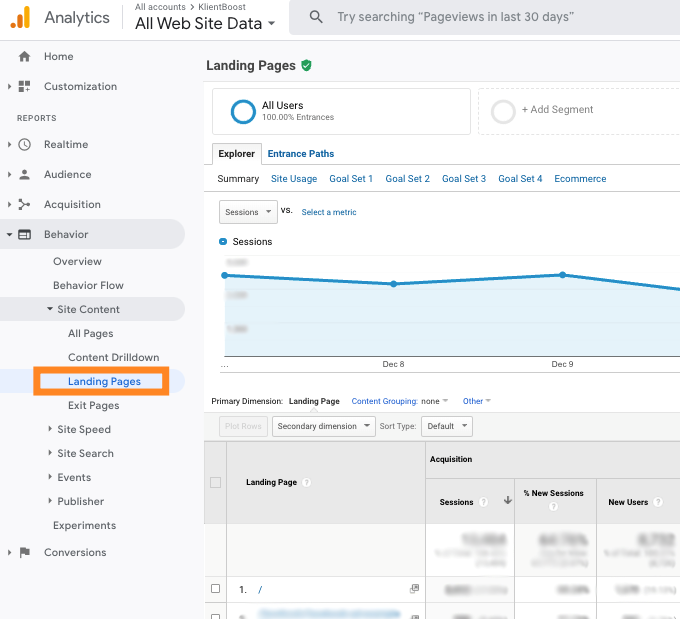Open the Sessions metric dropdown
Screen dimensions: 680x619
point(247,212)
